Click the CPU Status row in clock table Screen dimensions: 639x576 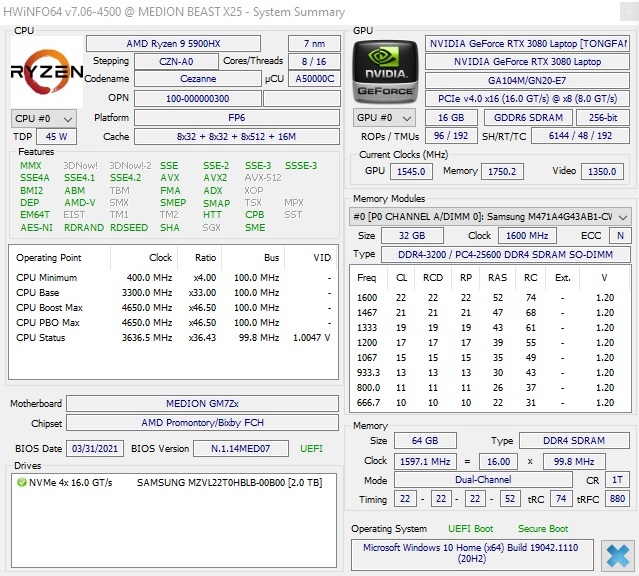click(170, 338)
